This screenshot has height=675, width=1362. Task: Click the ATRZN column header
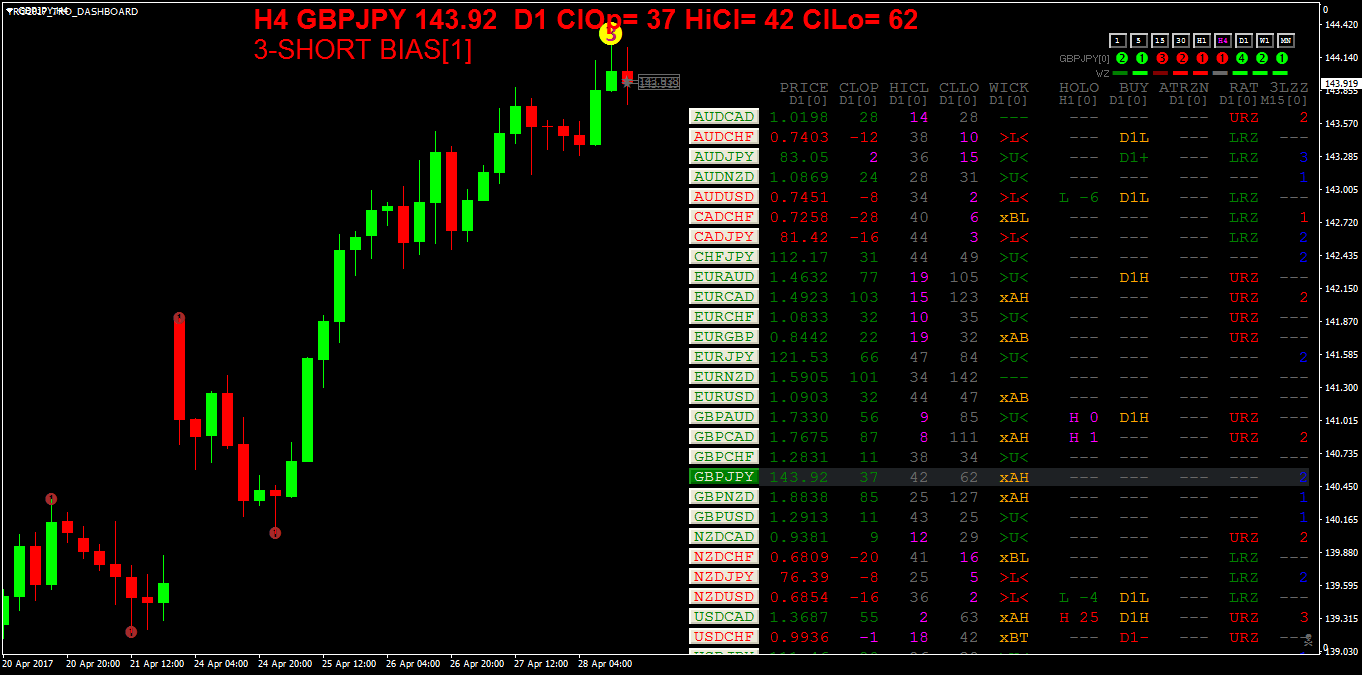coord(1184,88)
